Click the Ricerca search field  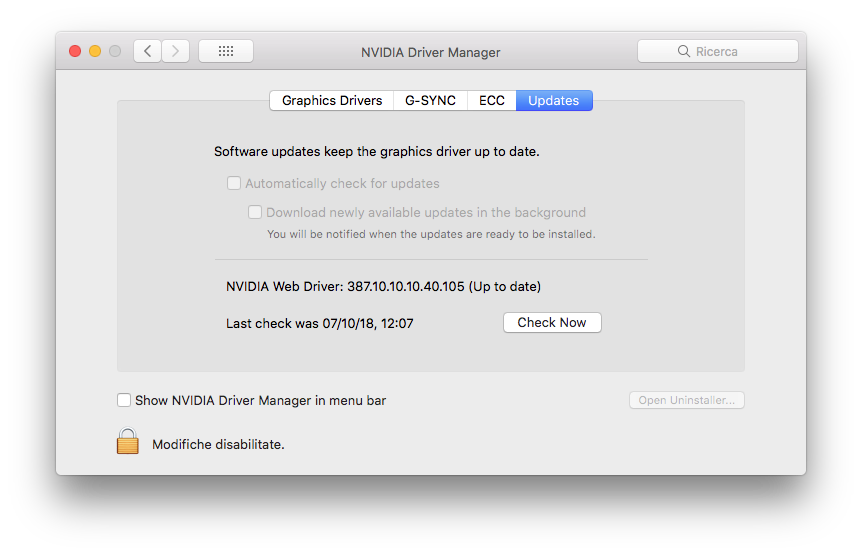(717, 51)
